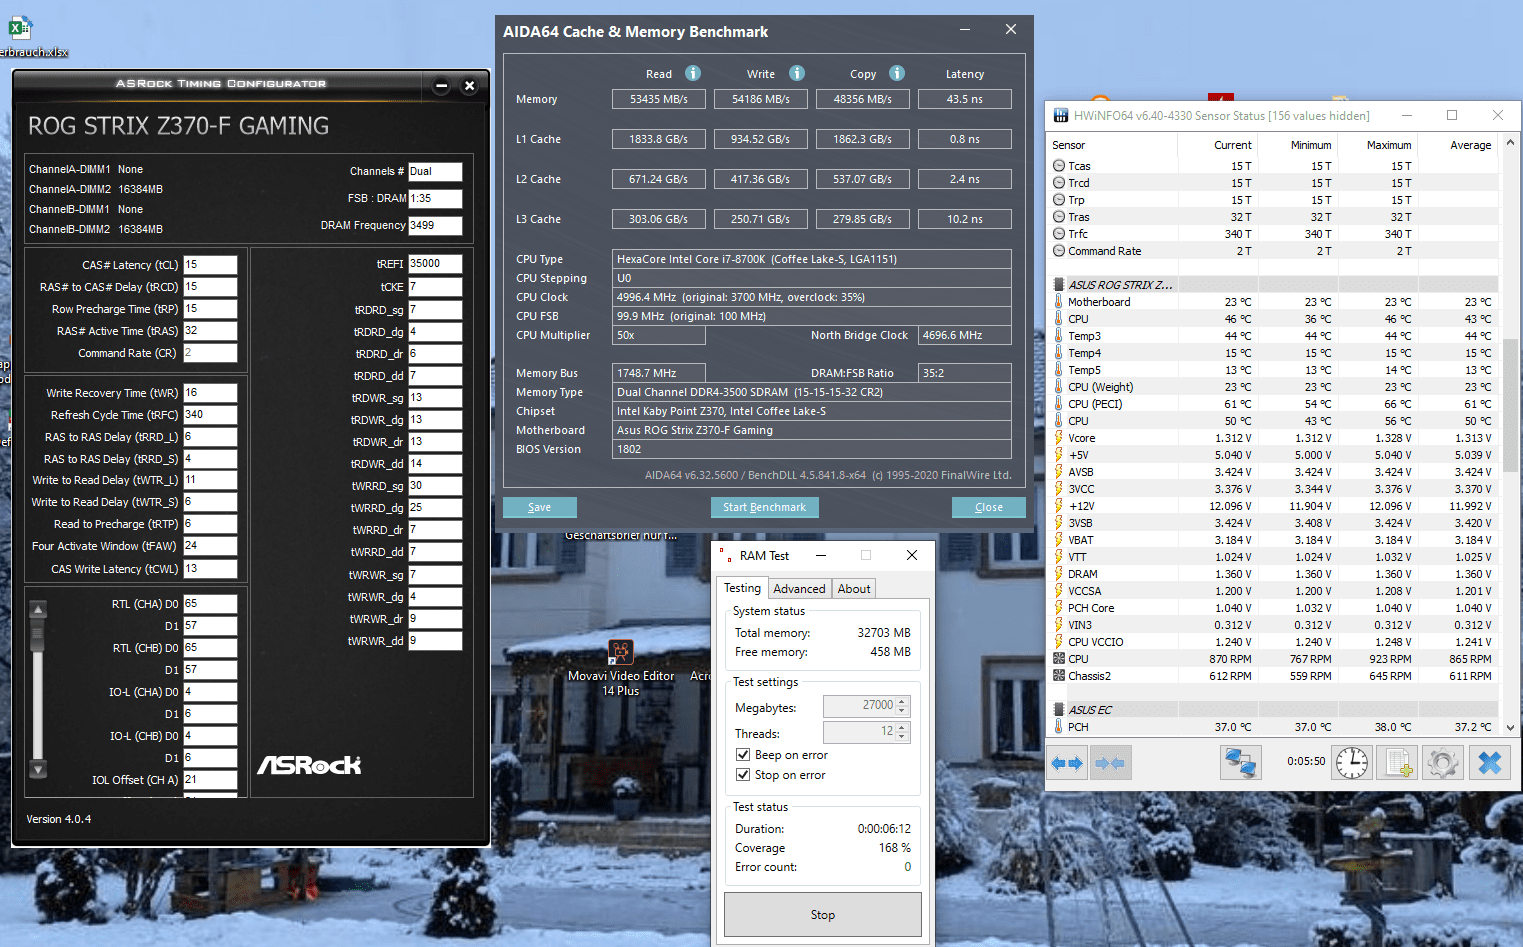Click the ASRock scrollbar thumb

(x=38, y=633)
